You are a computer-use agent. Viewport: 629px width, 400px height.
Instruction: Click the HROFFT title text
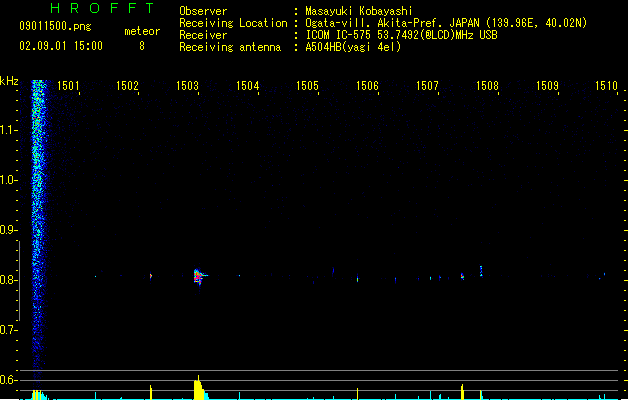click(x=102, y=8)
